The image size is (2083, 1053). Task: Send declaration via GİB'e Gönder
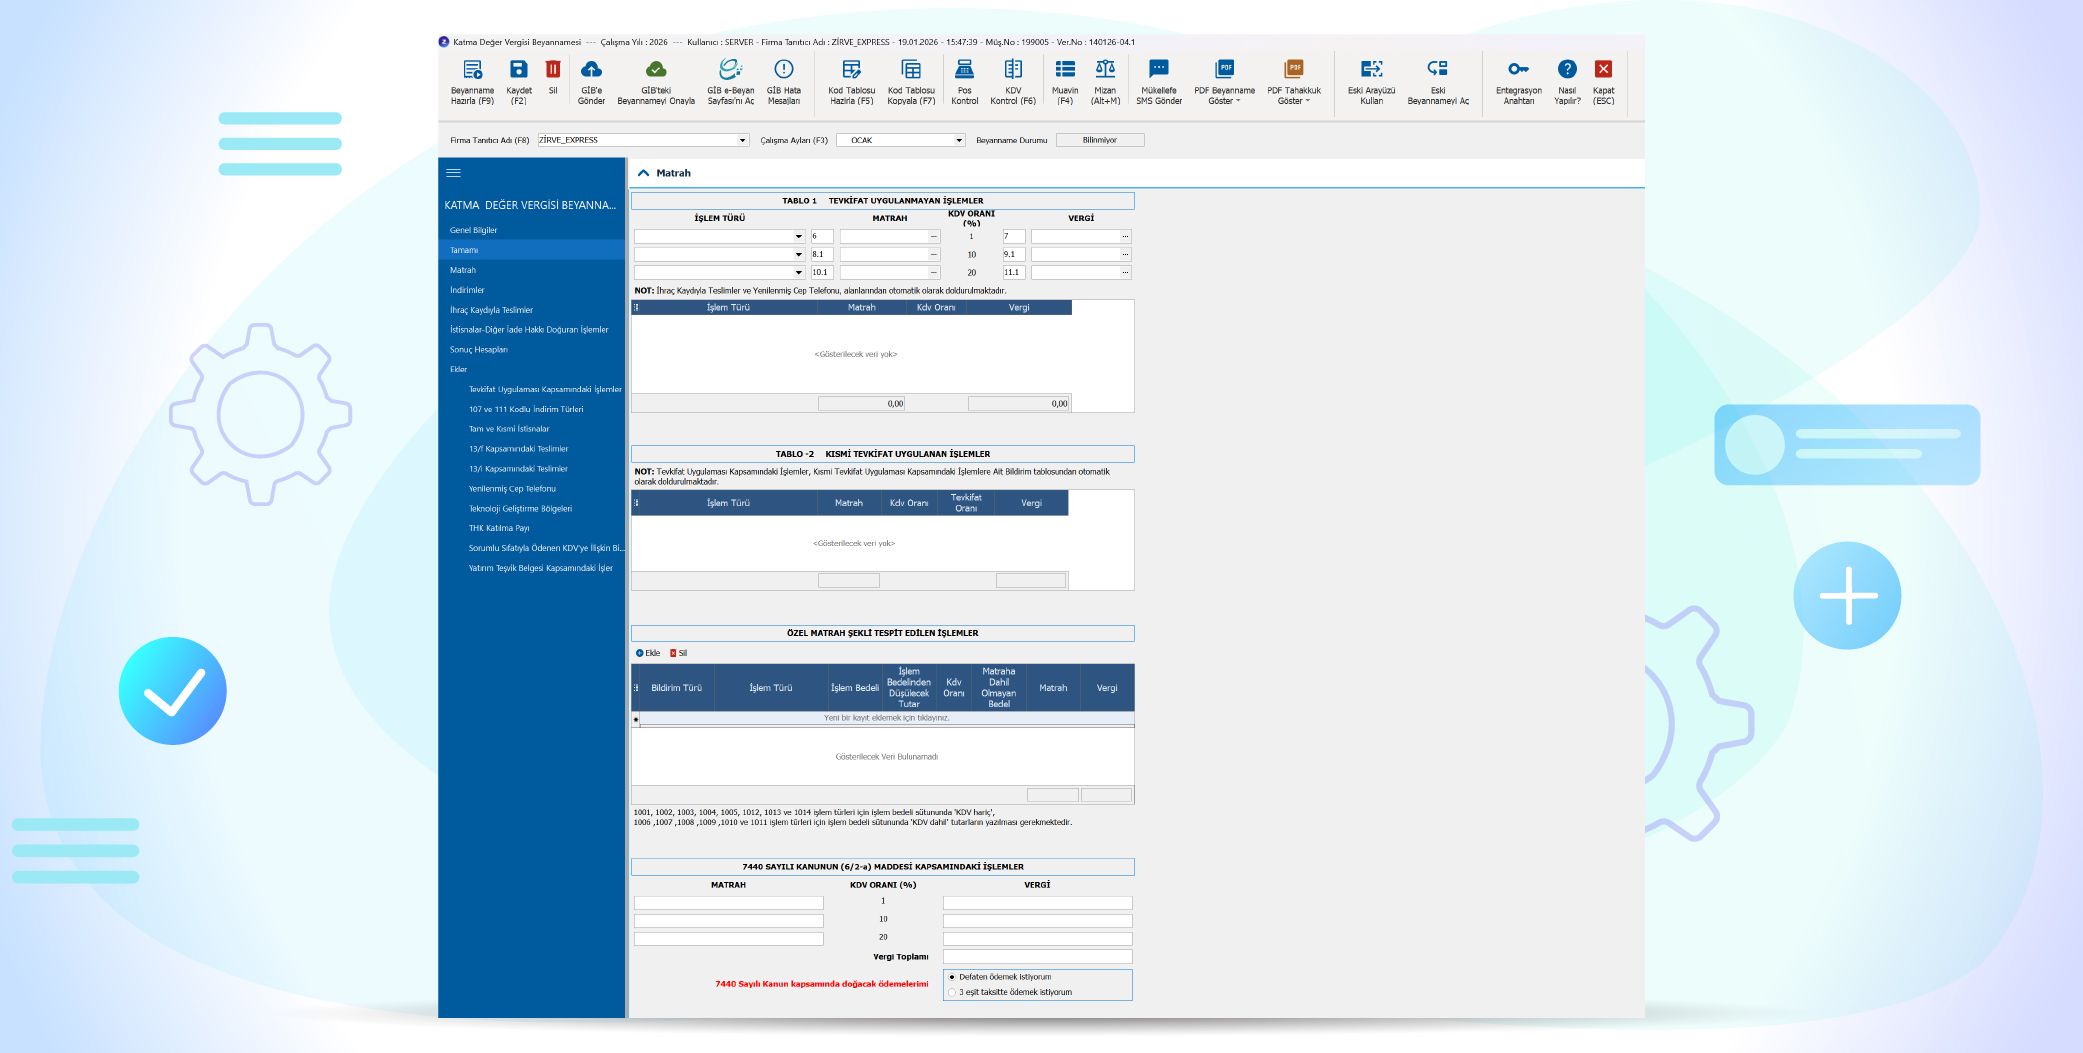tap(591, 69)
